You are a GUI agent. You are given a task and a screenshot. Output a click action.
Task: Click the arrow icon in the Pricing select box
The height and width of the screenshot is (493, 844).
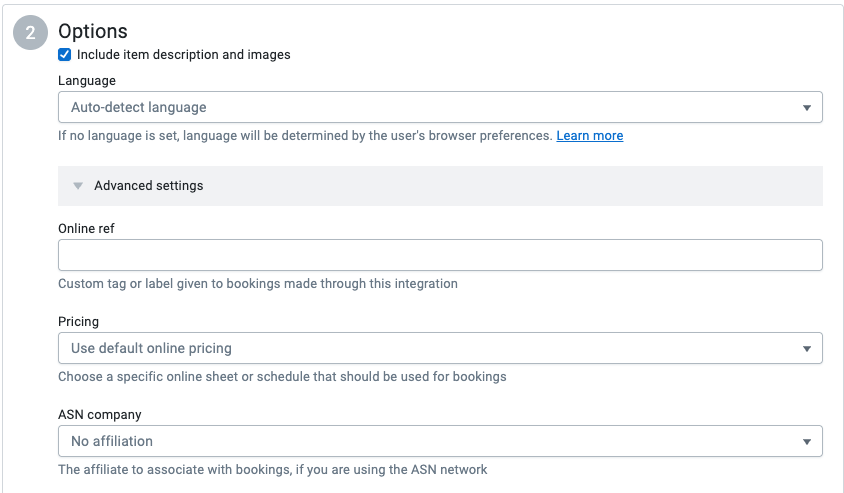point(806,349)
